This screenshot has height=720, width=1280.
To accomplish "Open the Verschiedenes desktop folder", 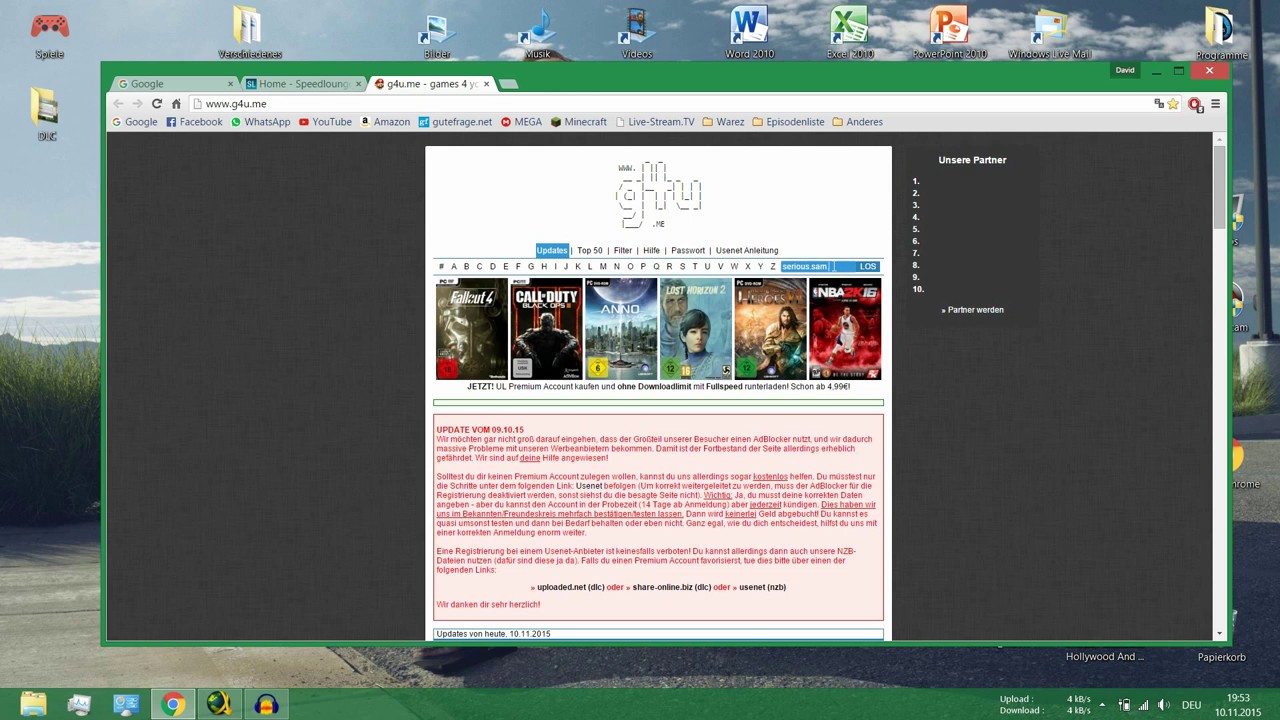I will pyautogui.click(x=249, y=34).
